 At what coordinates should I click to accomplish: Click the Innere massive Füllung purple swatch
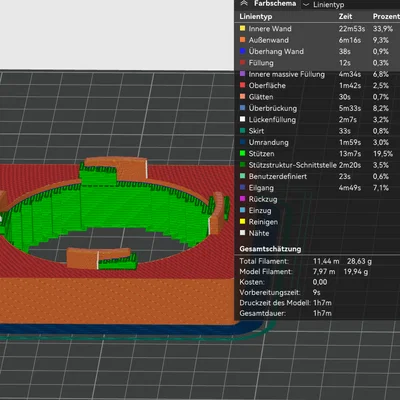(x=242, y=74)
